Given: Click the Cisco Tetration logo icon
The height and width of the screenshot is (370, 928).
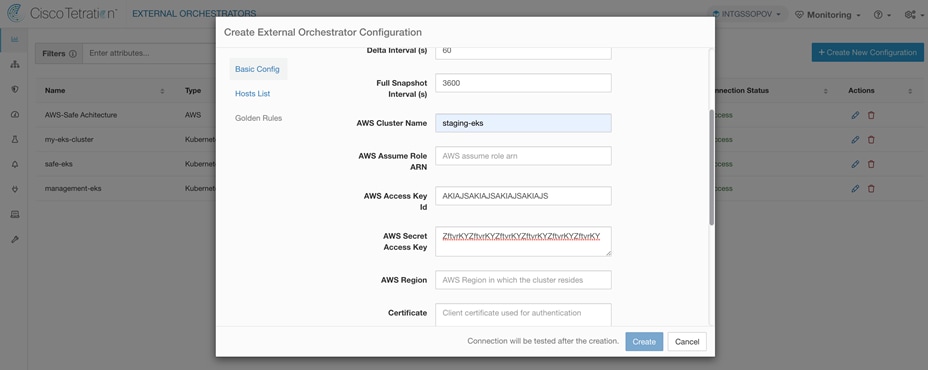Looking at the screenshot, I should [15, 13].
